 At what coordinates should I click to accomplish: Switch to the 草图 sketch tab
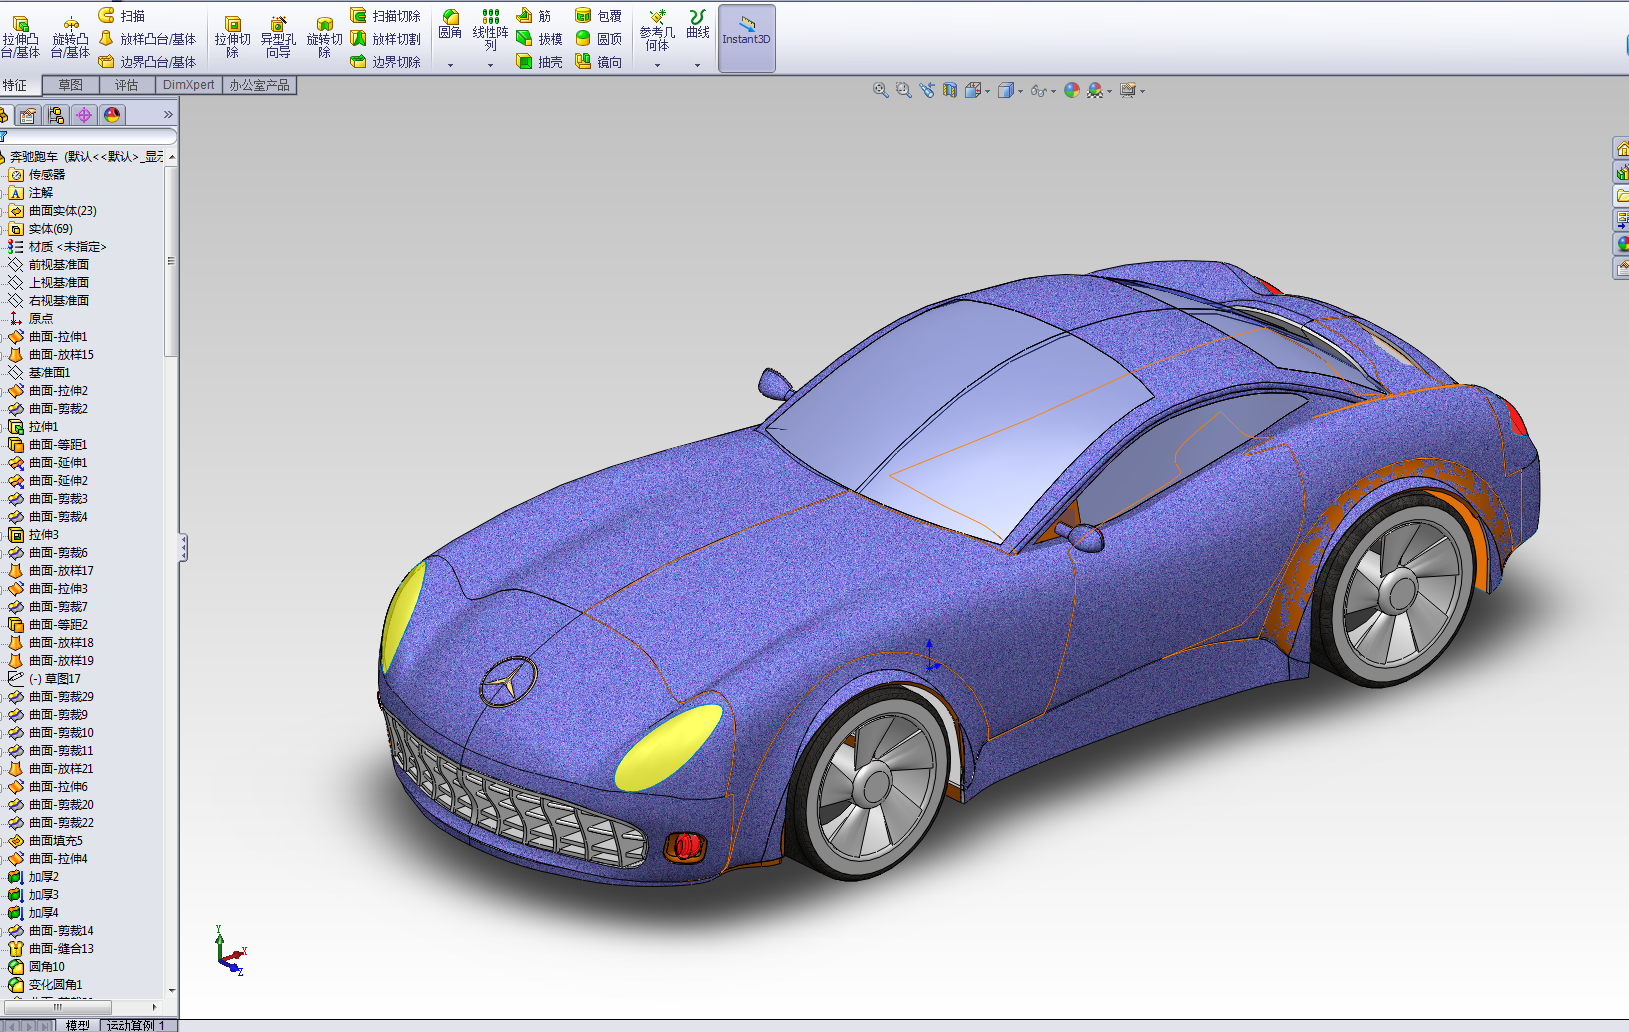coord(71,85)
